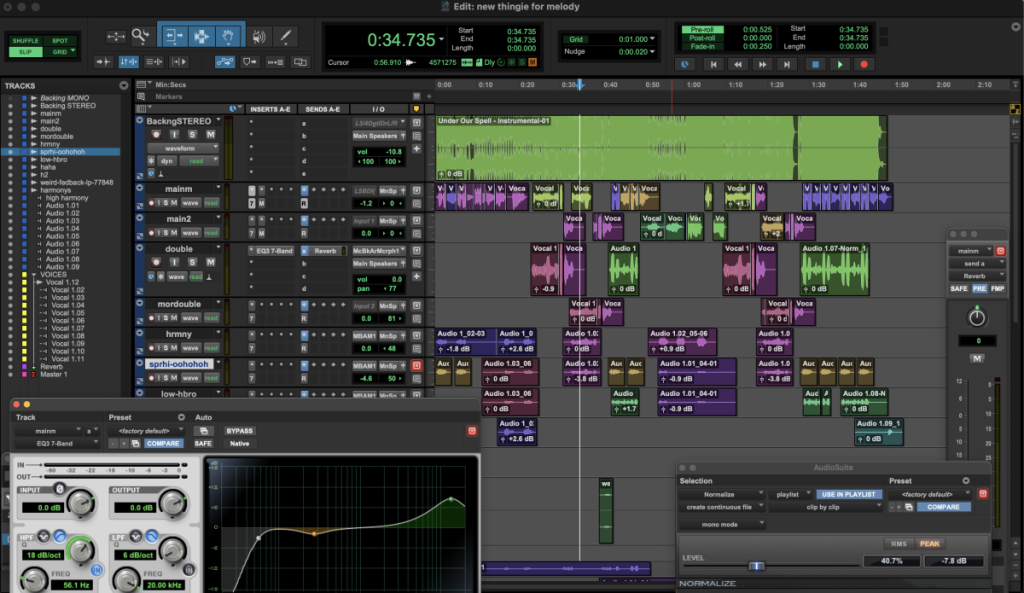The height and width of the screenshot is (593, 1024).
Task: Click the PEAK tab in AudioSuite
Action: coord(929,543)
